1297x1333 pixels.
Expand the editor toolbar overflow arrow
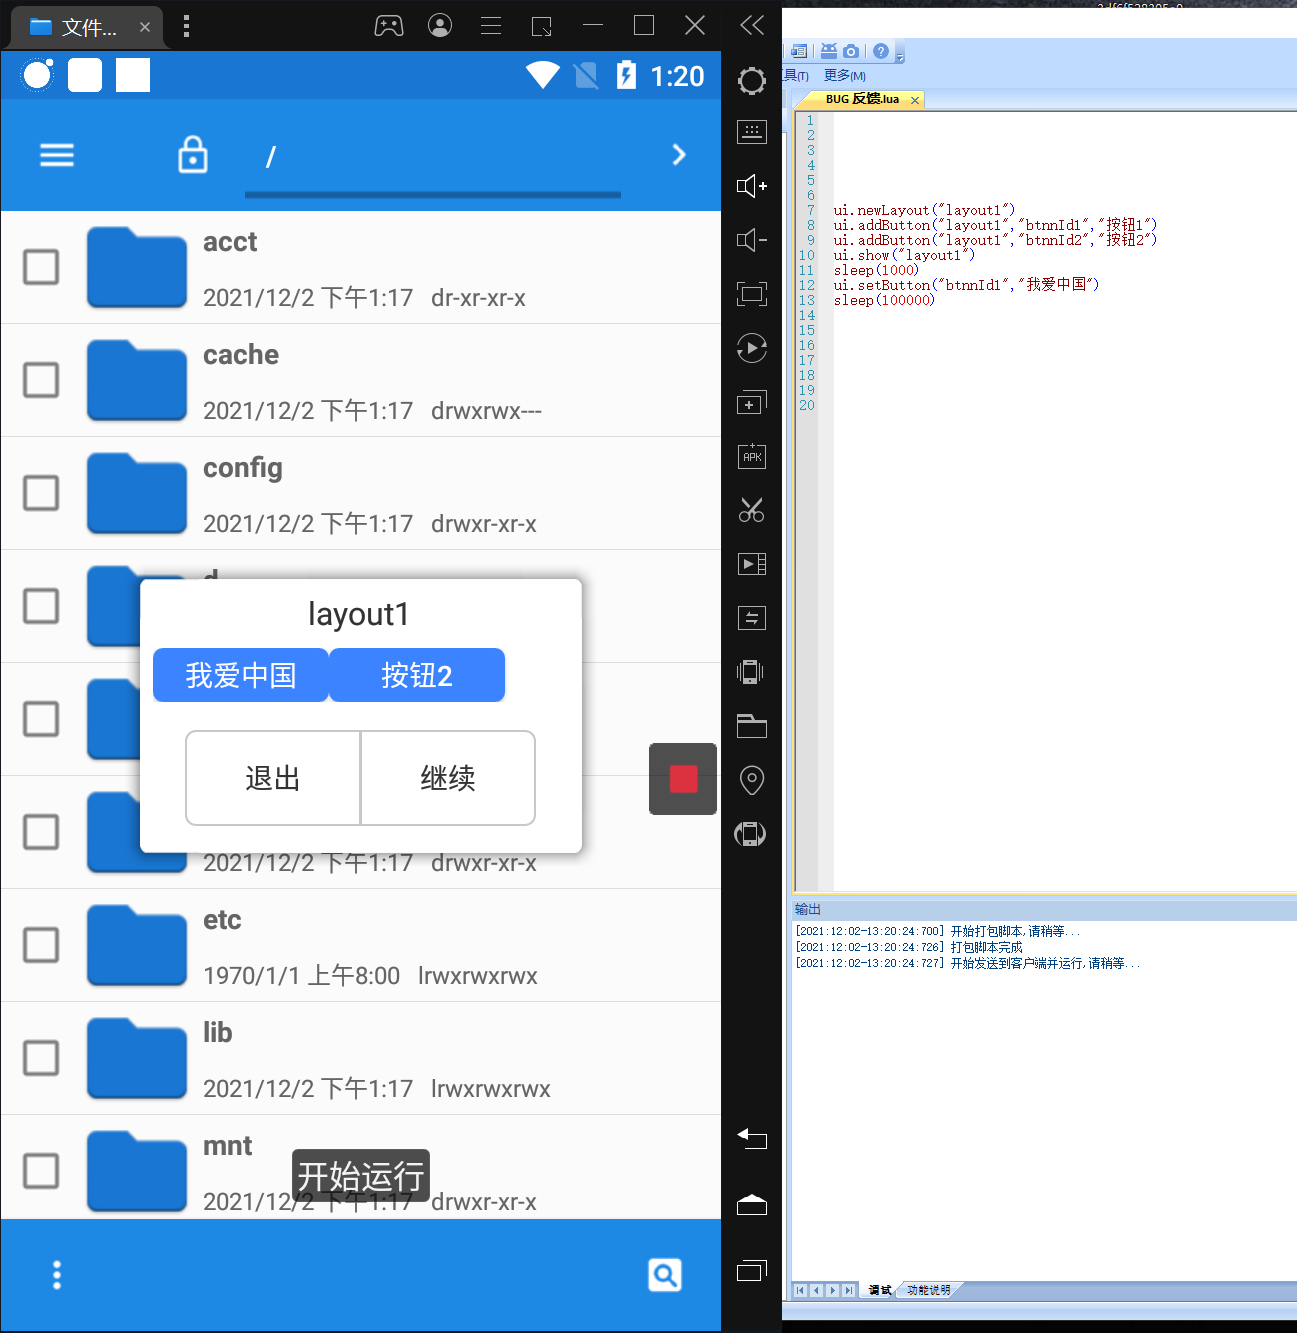[900, 56]
